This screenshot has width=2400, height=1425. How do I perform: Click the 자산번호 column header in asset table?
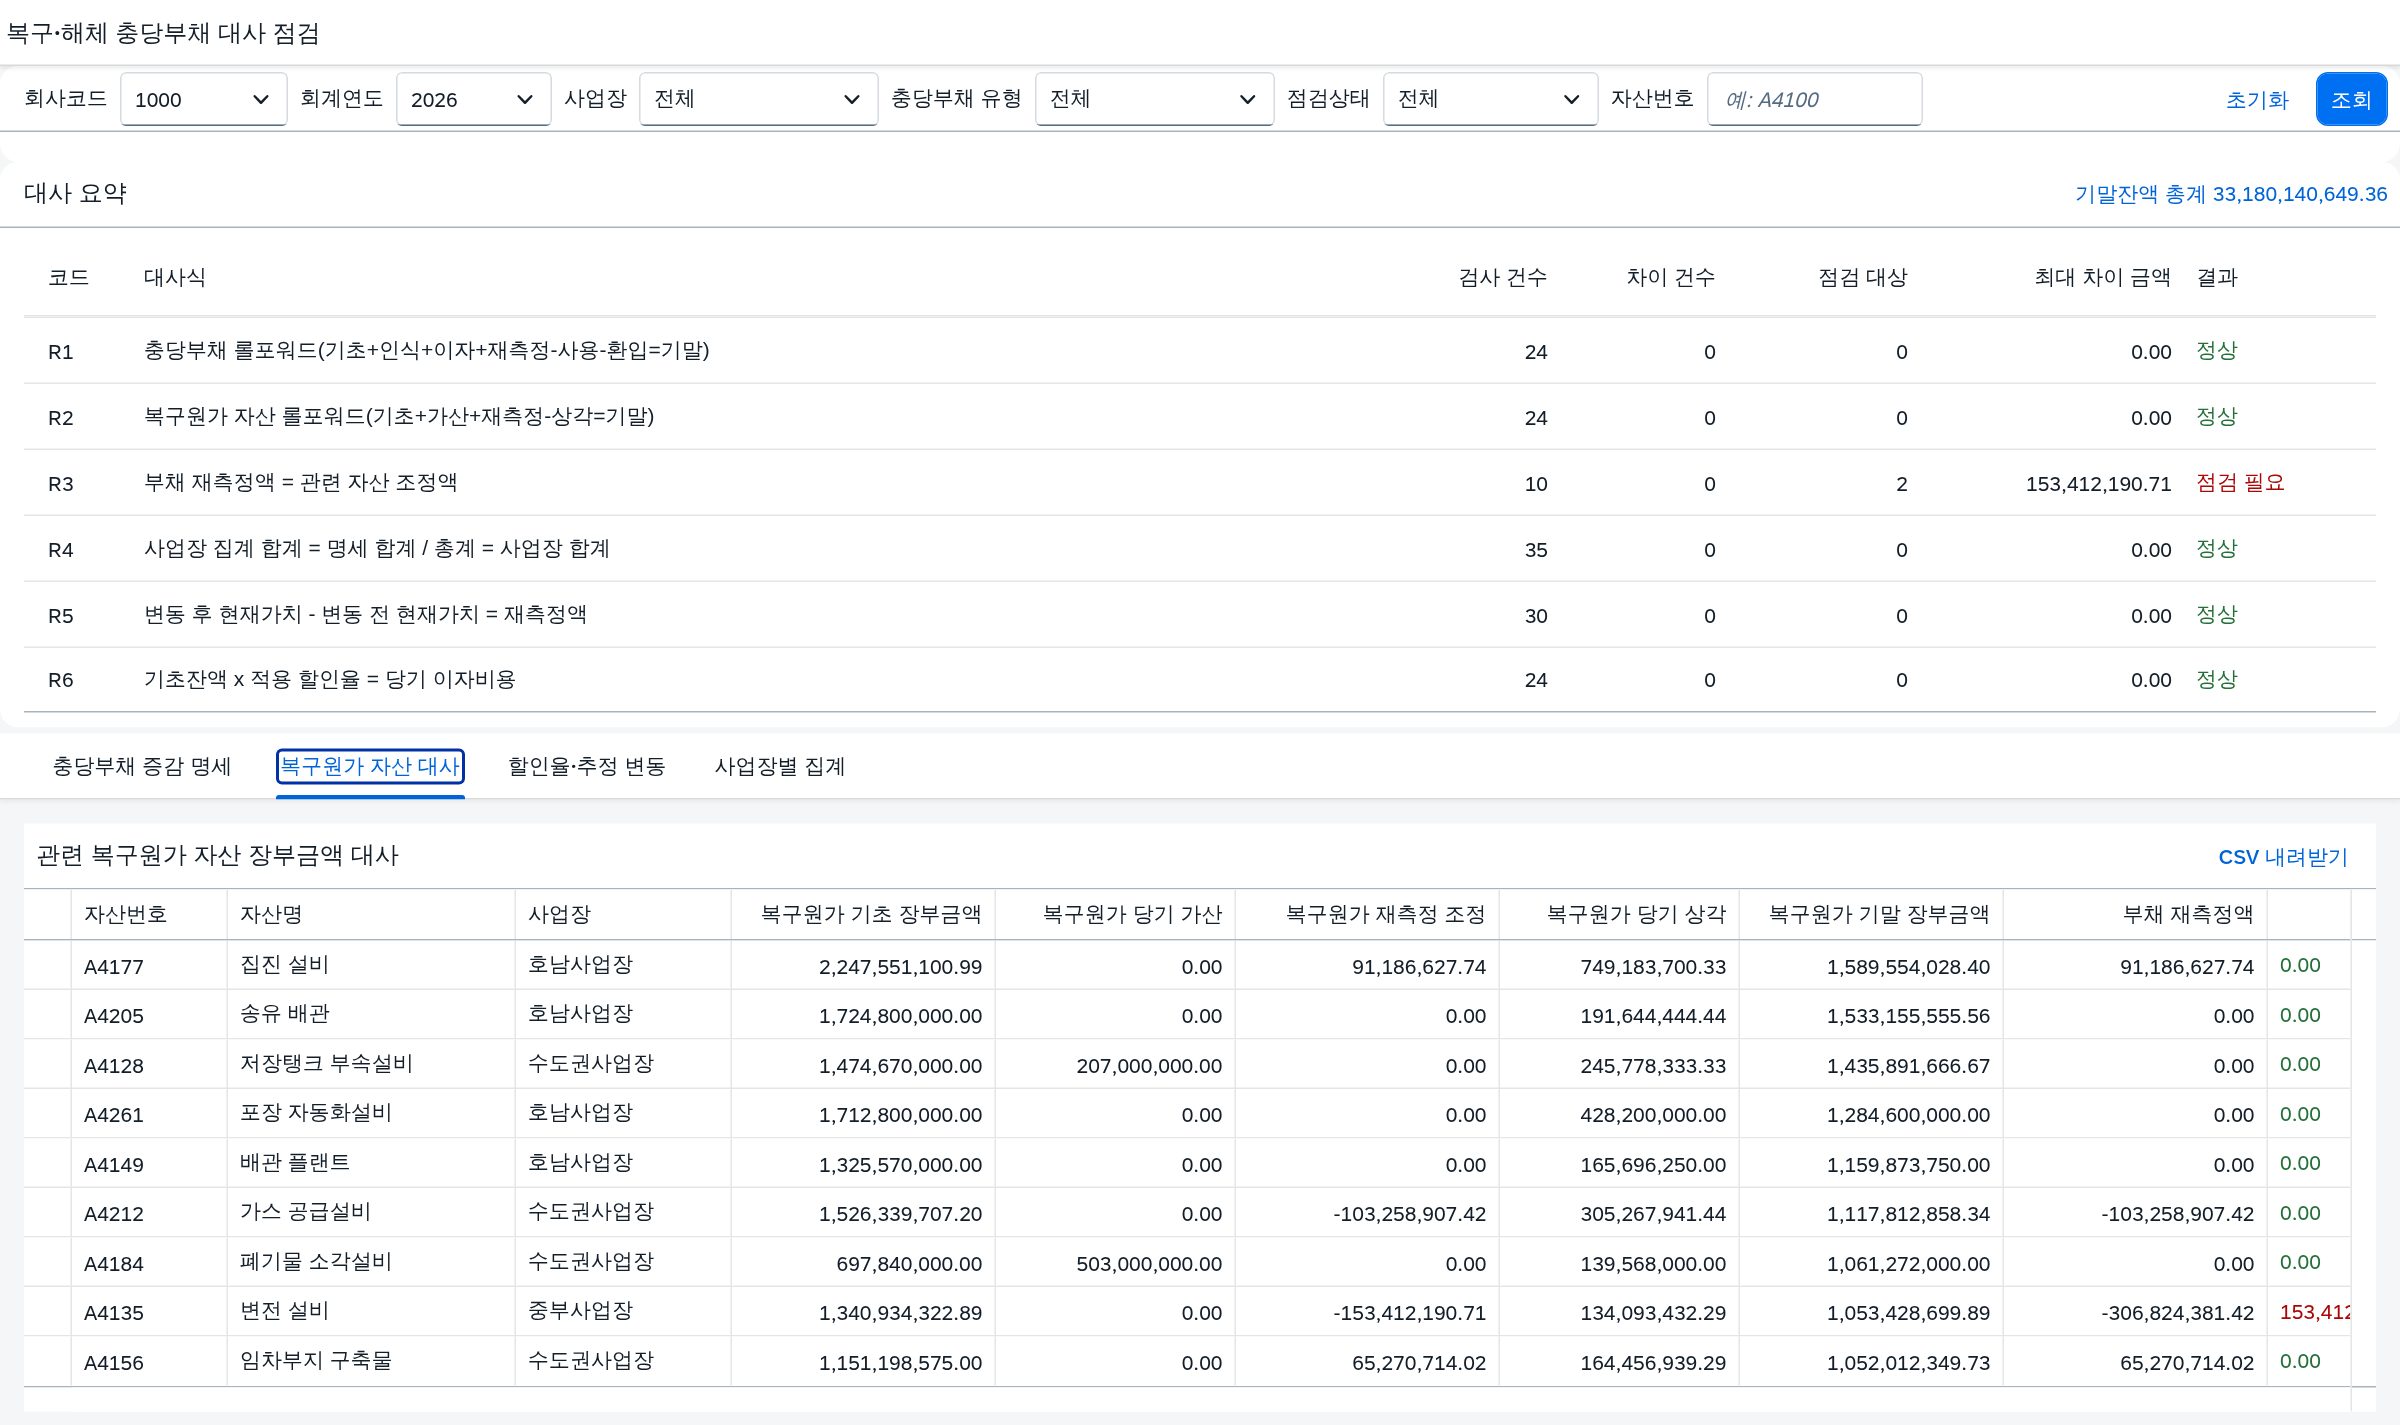click(x=126, y=915)
